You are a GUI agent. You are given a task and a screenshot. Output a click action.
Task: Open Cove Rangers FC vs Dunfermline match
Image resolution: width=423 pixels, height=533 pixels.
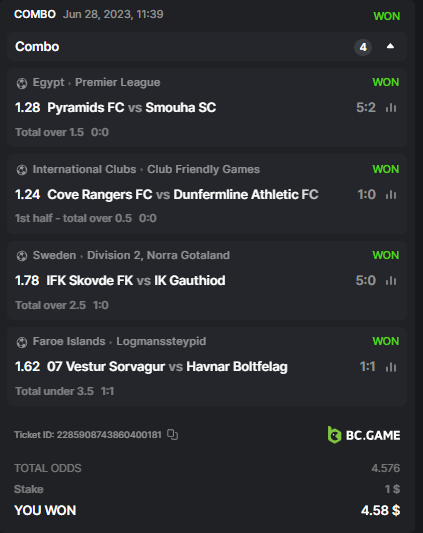183,194
